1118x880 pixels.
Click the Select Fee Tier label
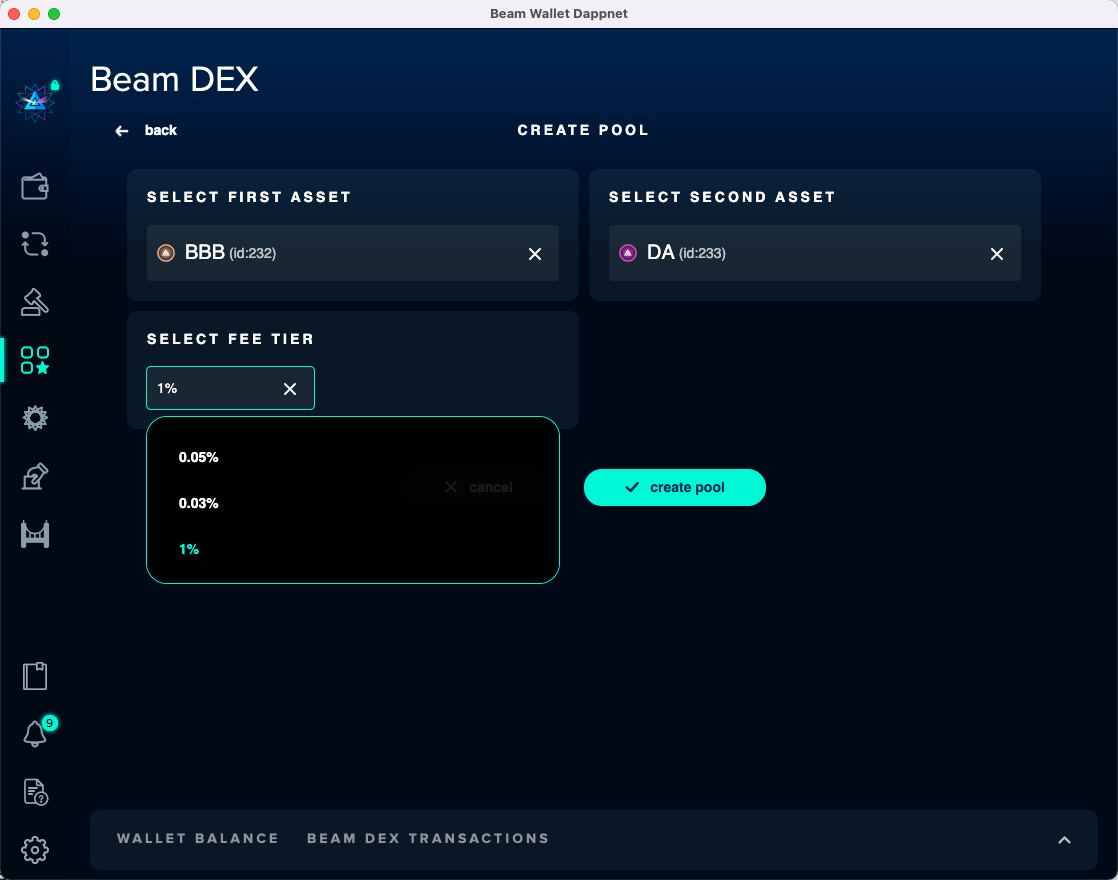click(230, 339)
